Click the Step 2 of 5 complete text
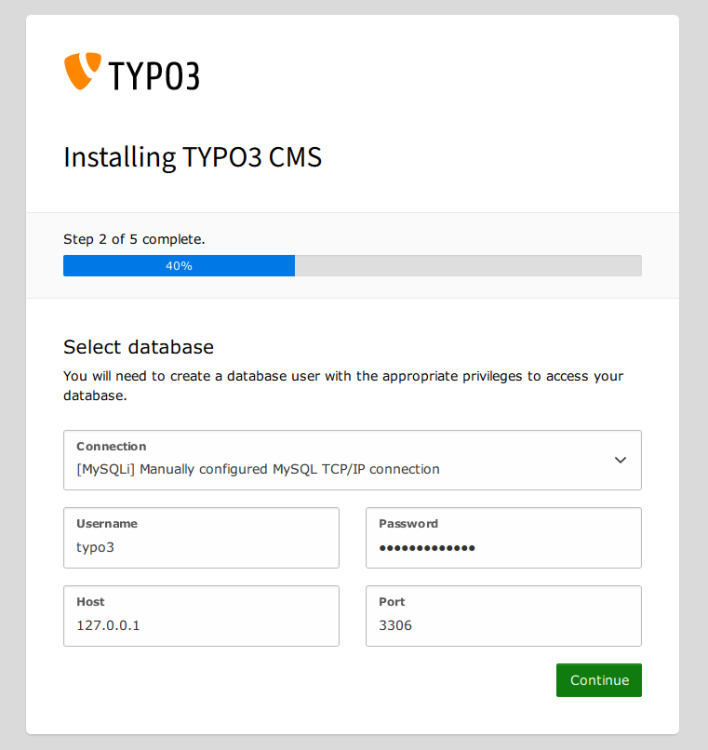Image resolution: width=708 pixels, height=750 pixels. (134, 239)
